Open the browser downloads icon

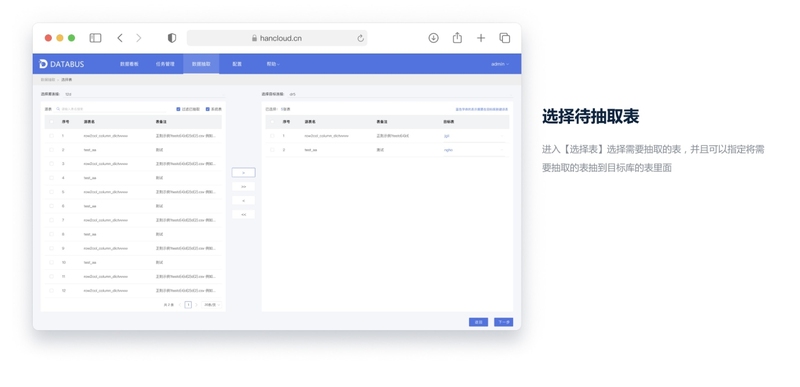[433, 38]
